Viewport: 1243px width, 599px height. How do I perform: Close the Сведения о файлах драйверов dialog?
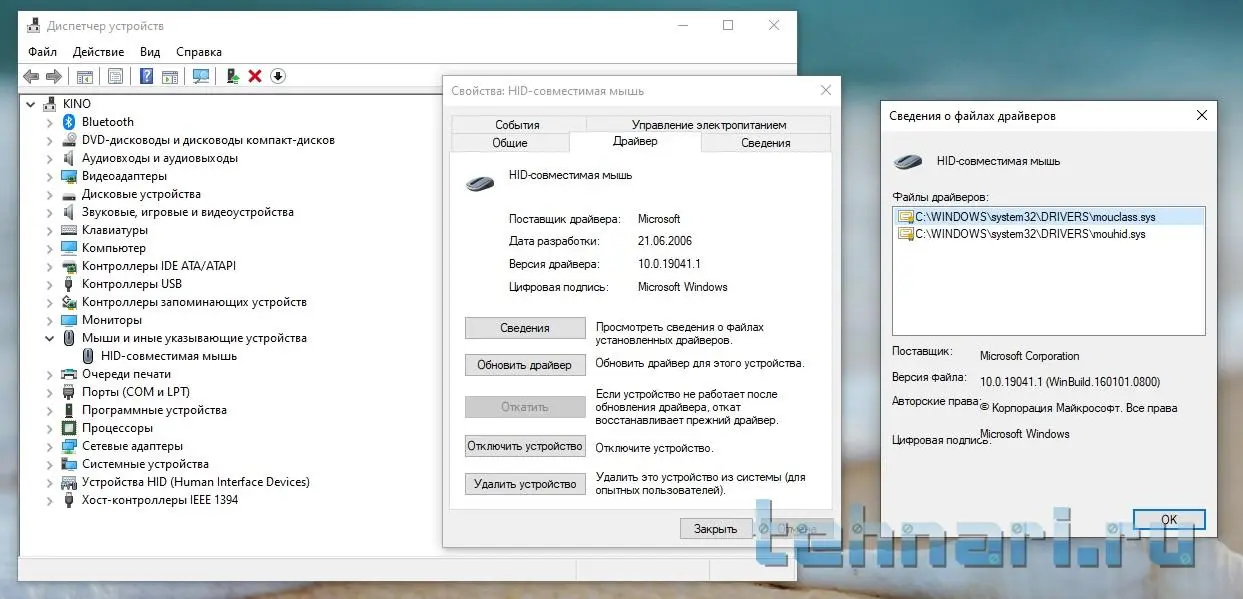click(1201, 116)
